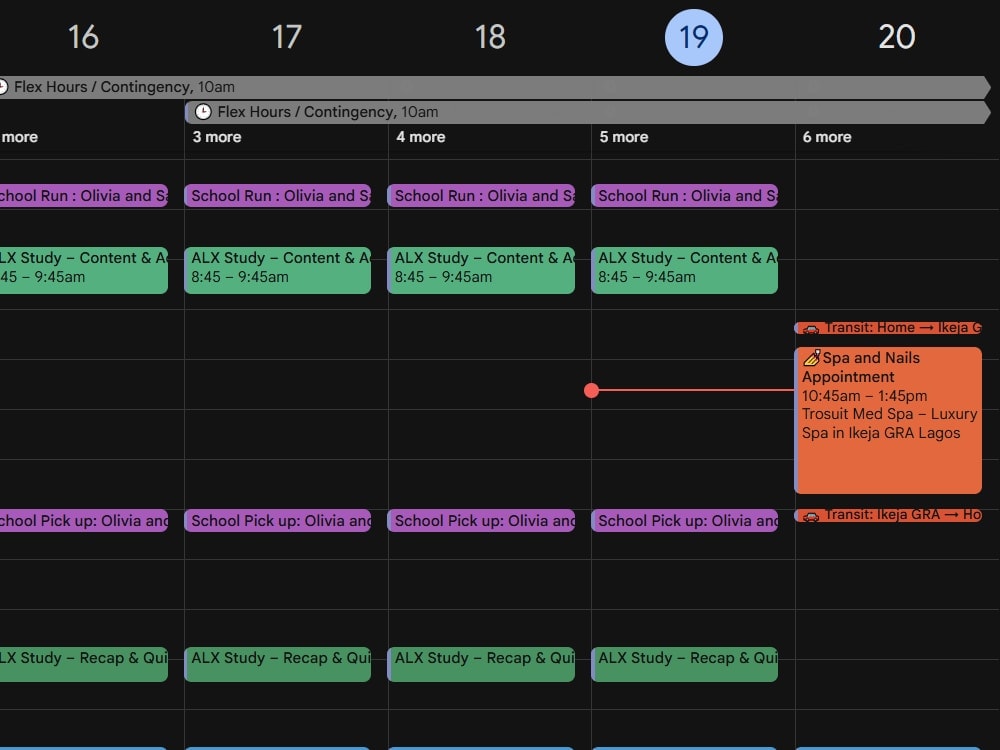
Task: Open ALX Study Content event on day 17
Action: (277, 270)
